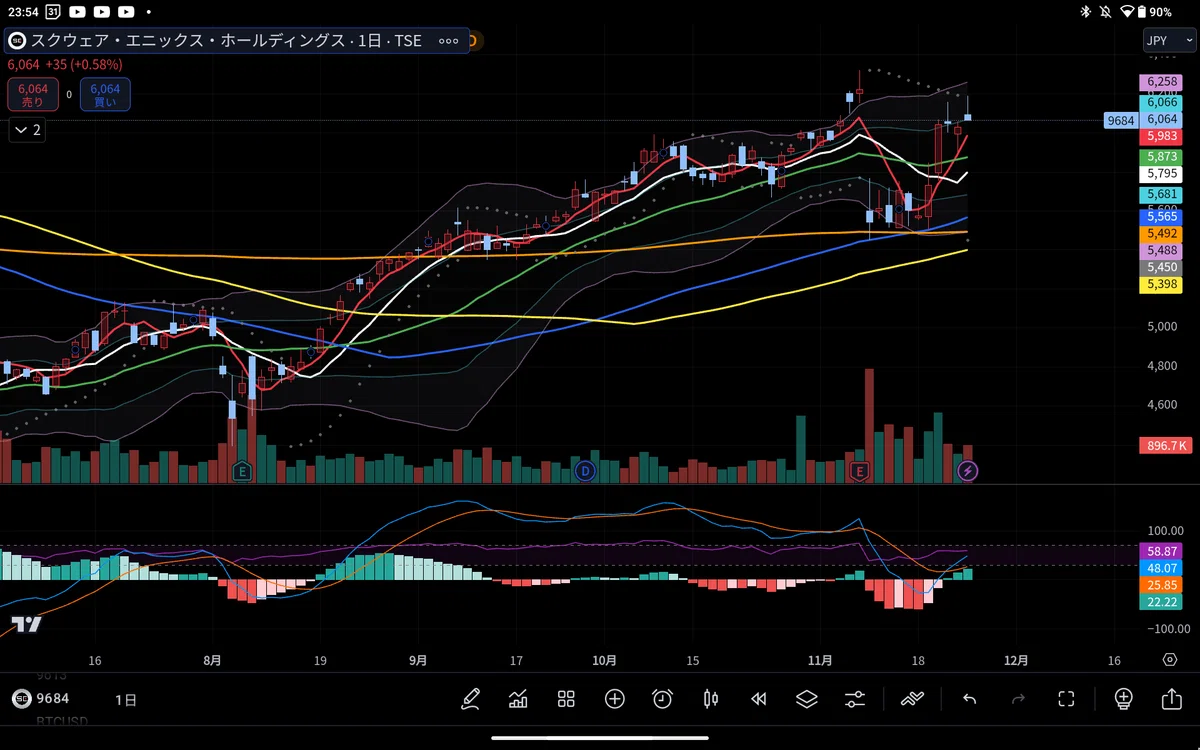1200x750 pixels.
Task: Open the November red earnings E marker
Action: [x=858, y=471]
